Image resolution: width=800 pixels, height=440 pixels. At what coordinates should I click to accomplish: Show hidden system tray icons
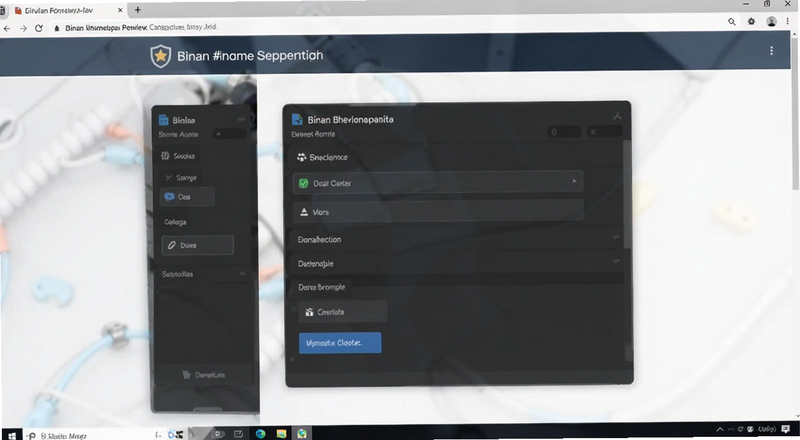point(720,430)
